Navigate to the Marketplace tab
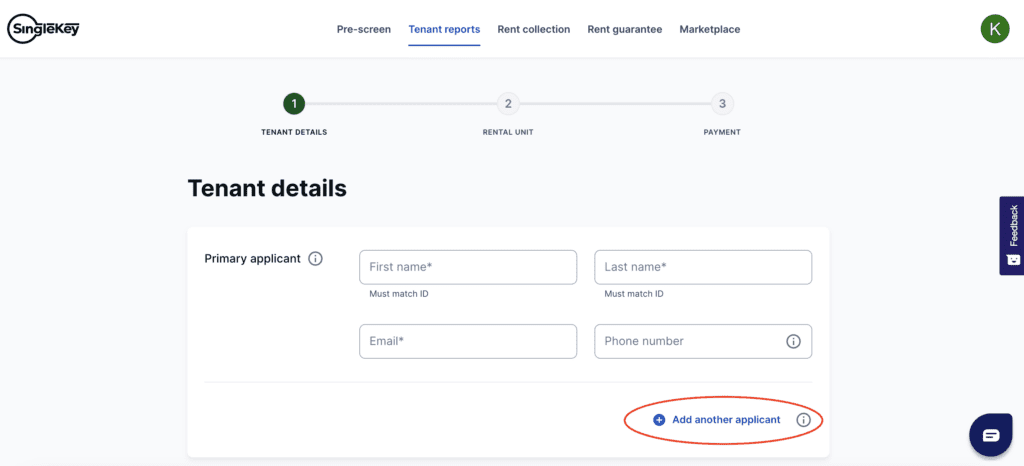This screenshot has width=1024, height=466. [710, 30]
